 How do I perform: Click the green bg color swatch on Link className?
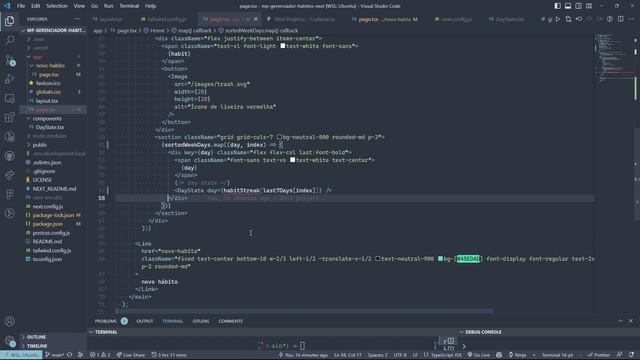440,259
